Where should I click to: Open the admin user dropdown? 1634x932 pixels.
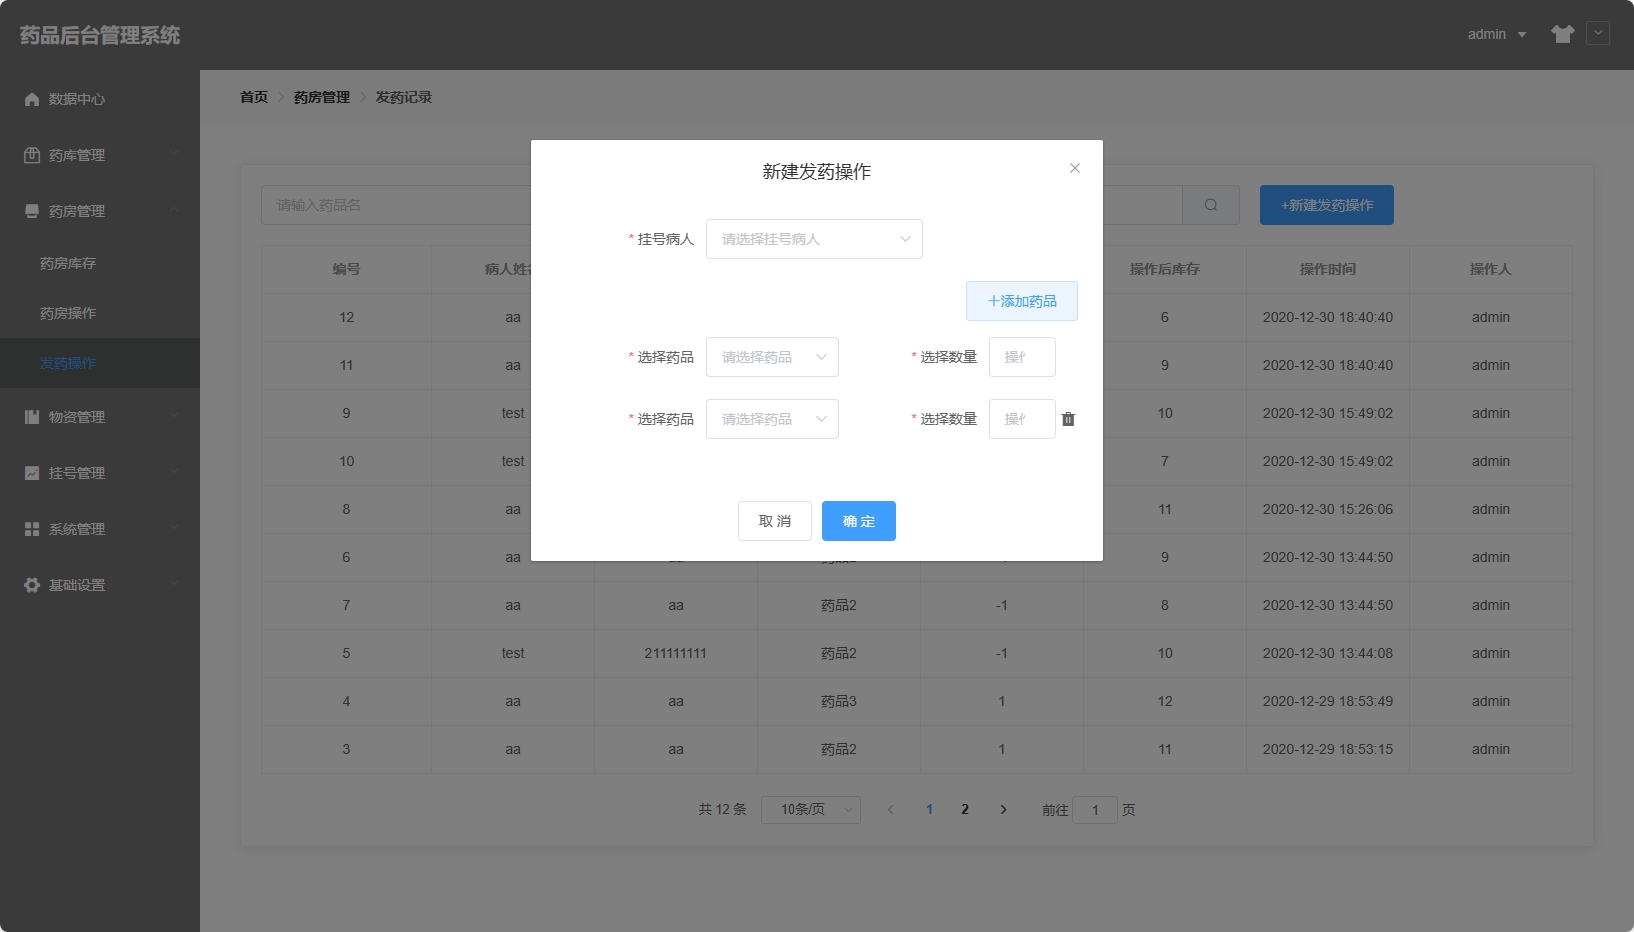[1497, 34]
